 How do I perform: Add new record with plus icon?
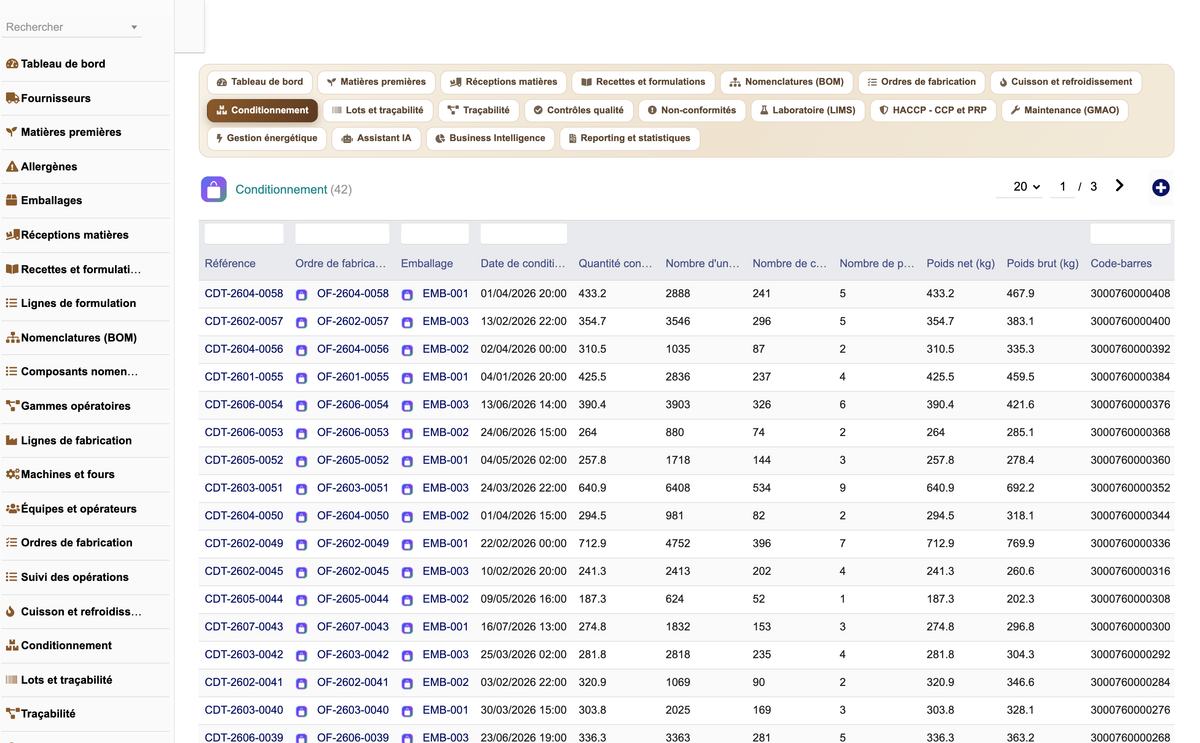tap(1160, 187)
